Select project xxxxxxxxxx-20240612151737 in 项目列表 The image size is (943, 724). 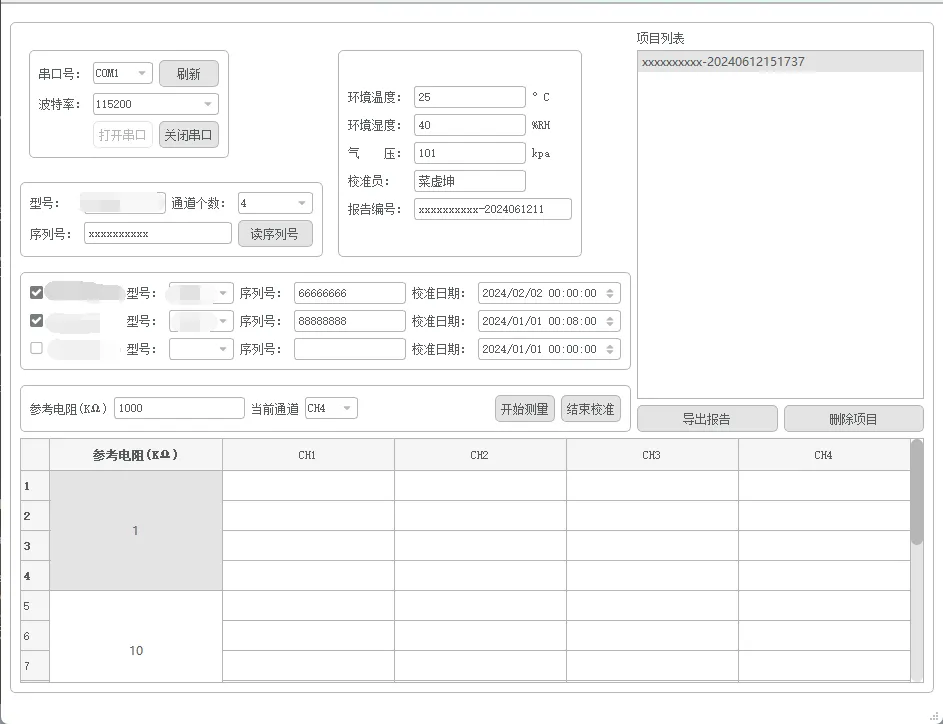pos(780,62)
